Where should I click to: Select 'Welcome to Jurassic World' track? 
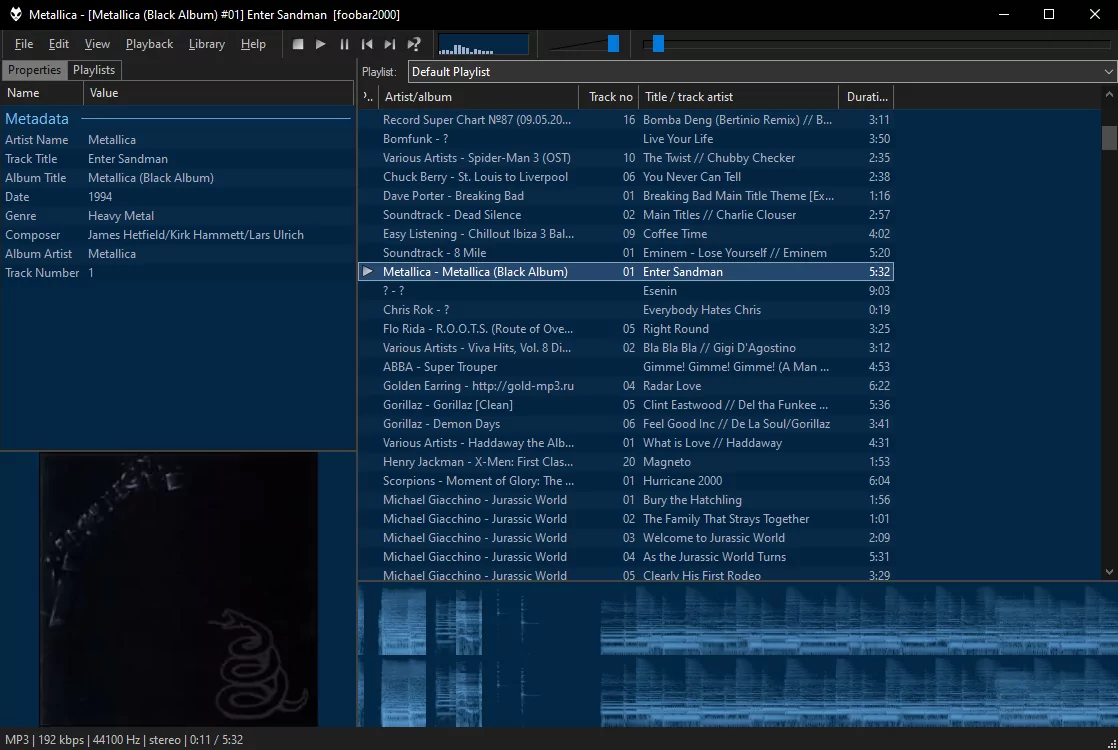tap(626, 538)
